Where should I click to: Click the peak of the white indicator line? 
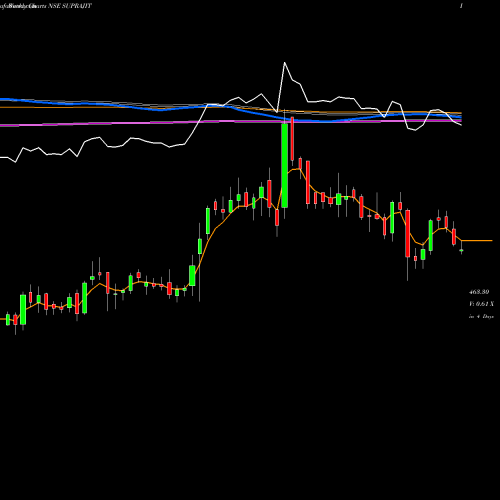pos(284,62)
